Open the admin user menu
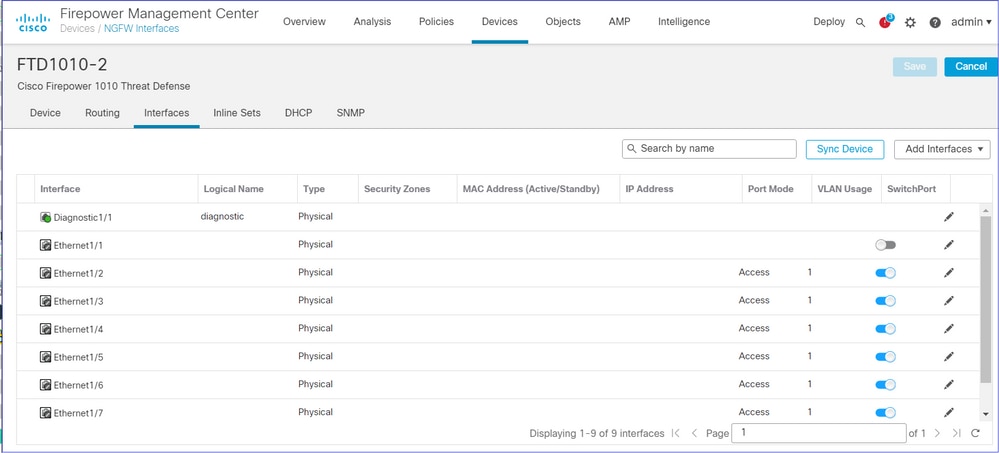 point(971,22)
